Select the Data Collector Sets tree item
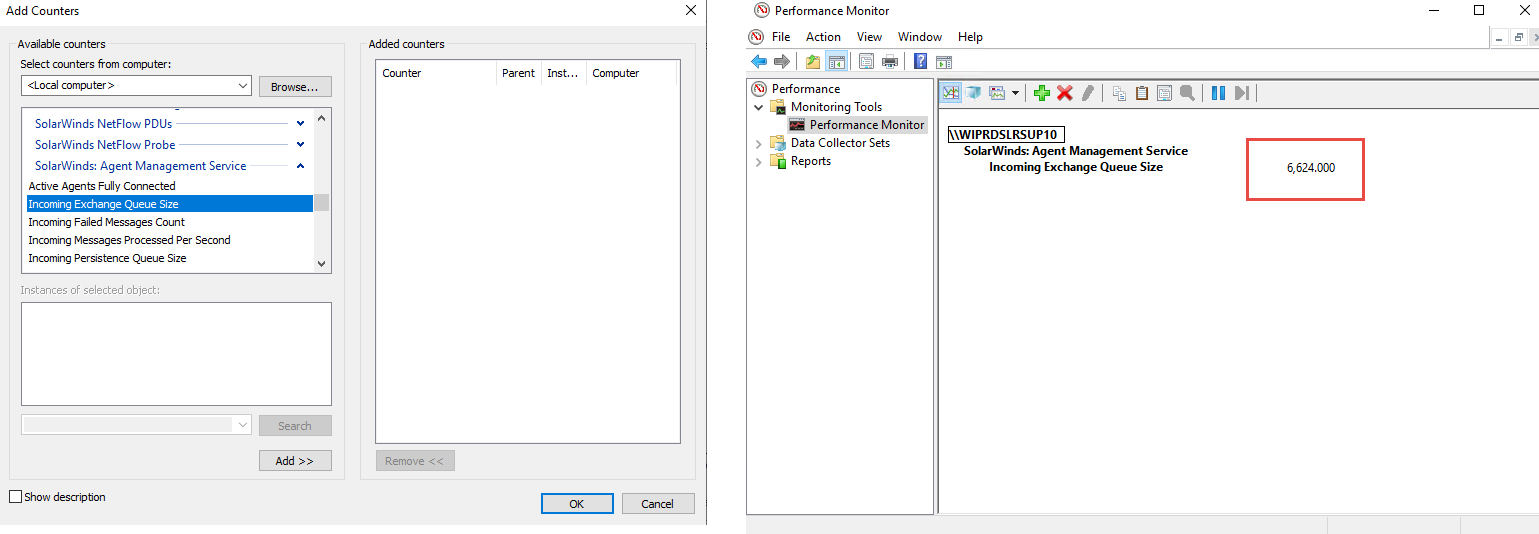1539x534 pixels. (x=840, y=143)
